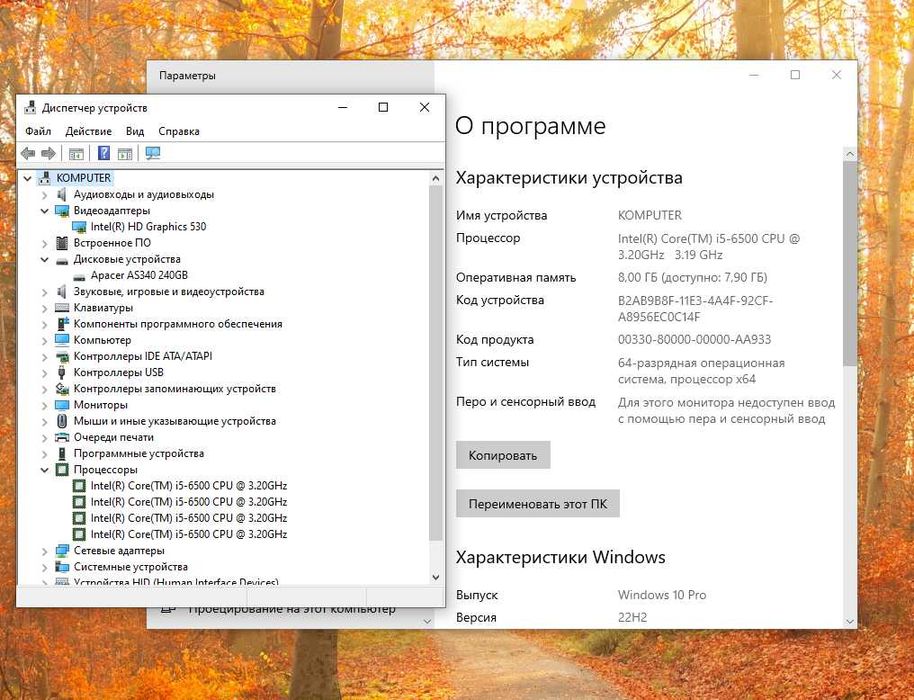
Task: Collapse the Процессоры branch
Action: (x=45, y=470)
